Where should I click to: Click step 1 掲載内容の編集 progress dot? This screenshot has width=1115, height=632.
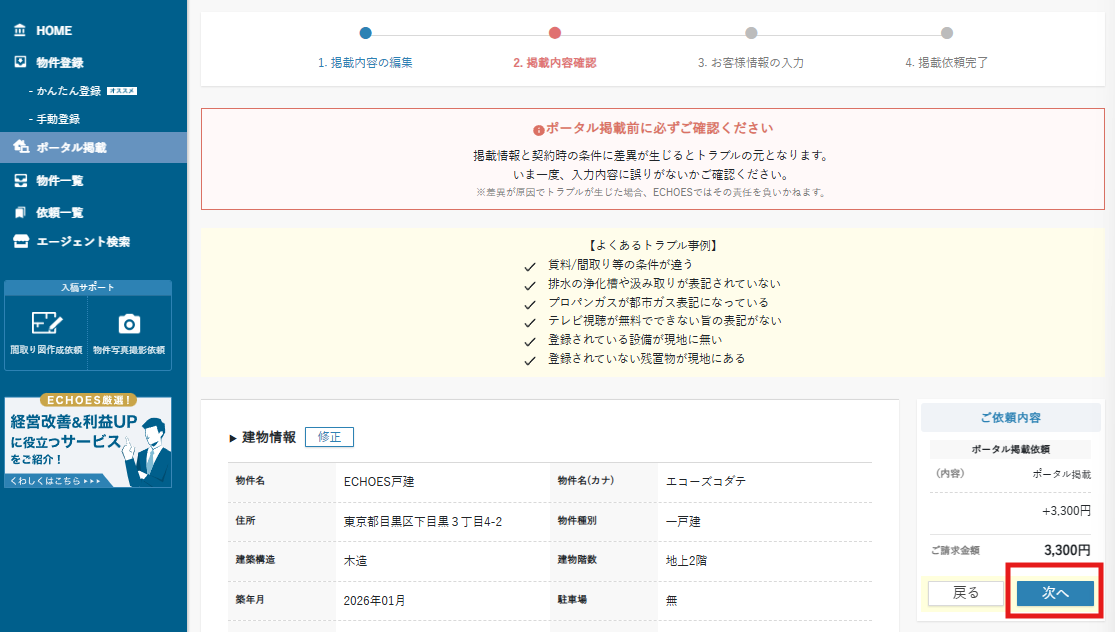tap(365, 33)
